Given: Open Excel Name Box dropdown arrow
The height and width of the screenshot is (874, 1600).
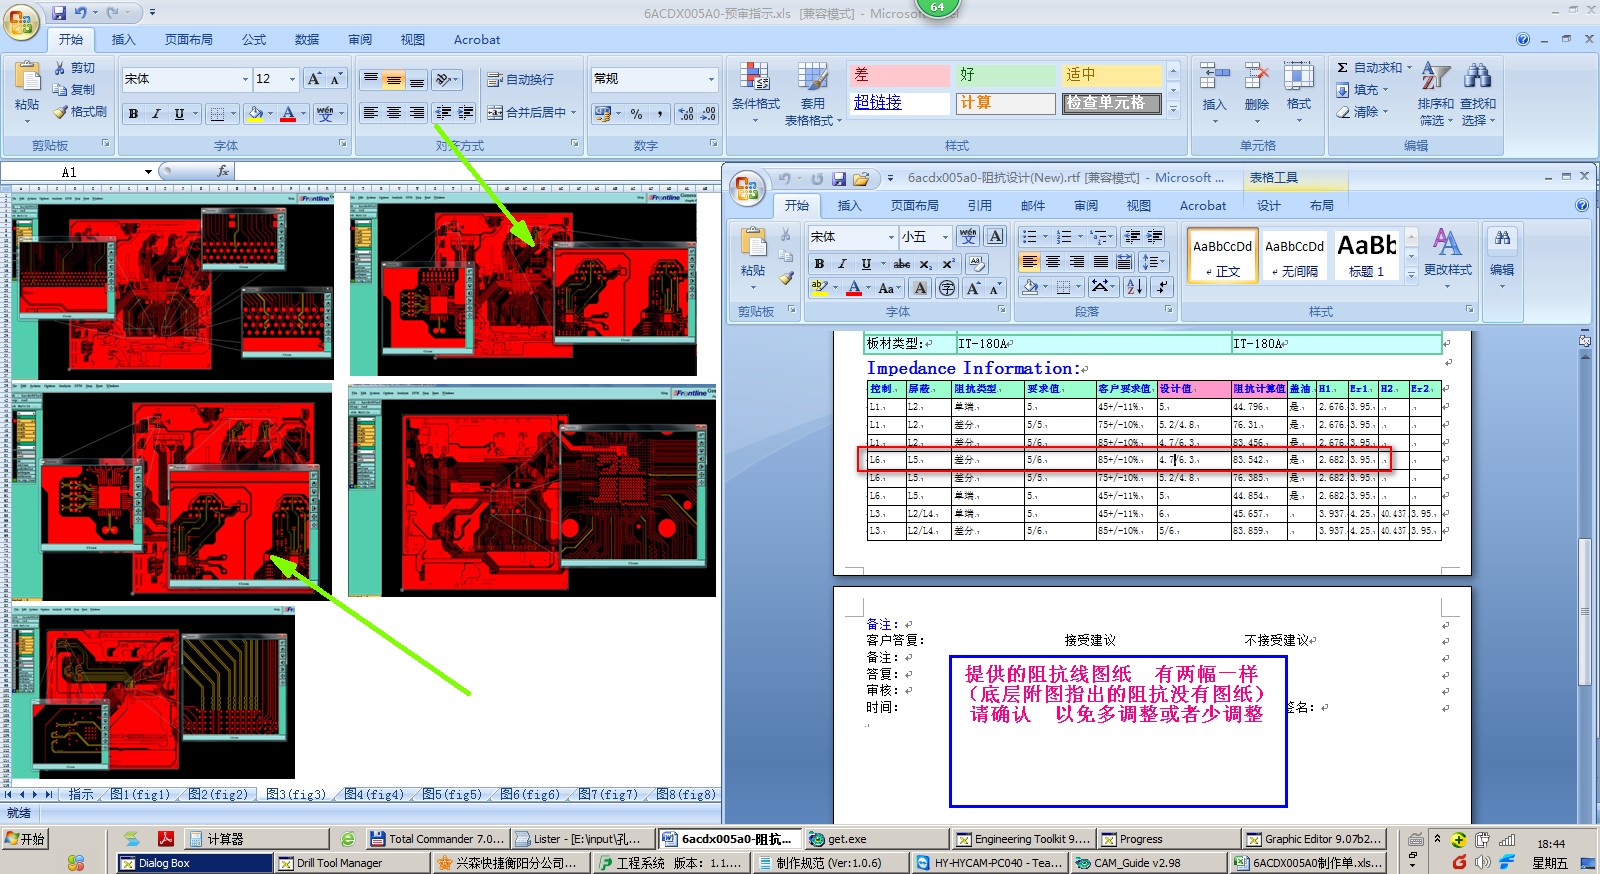Looking at the screenshot, I should pyautogui.click(x=148, y=172).
